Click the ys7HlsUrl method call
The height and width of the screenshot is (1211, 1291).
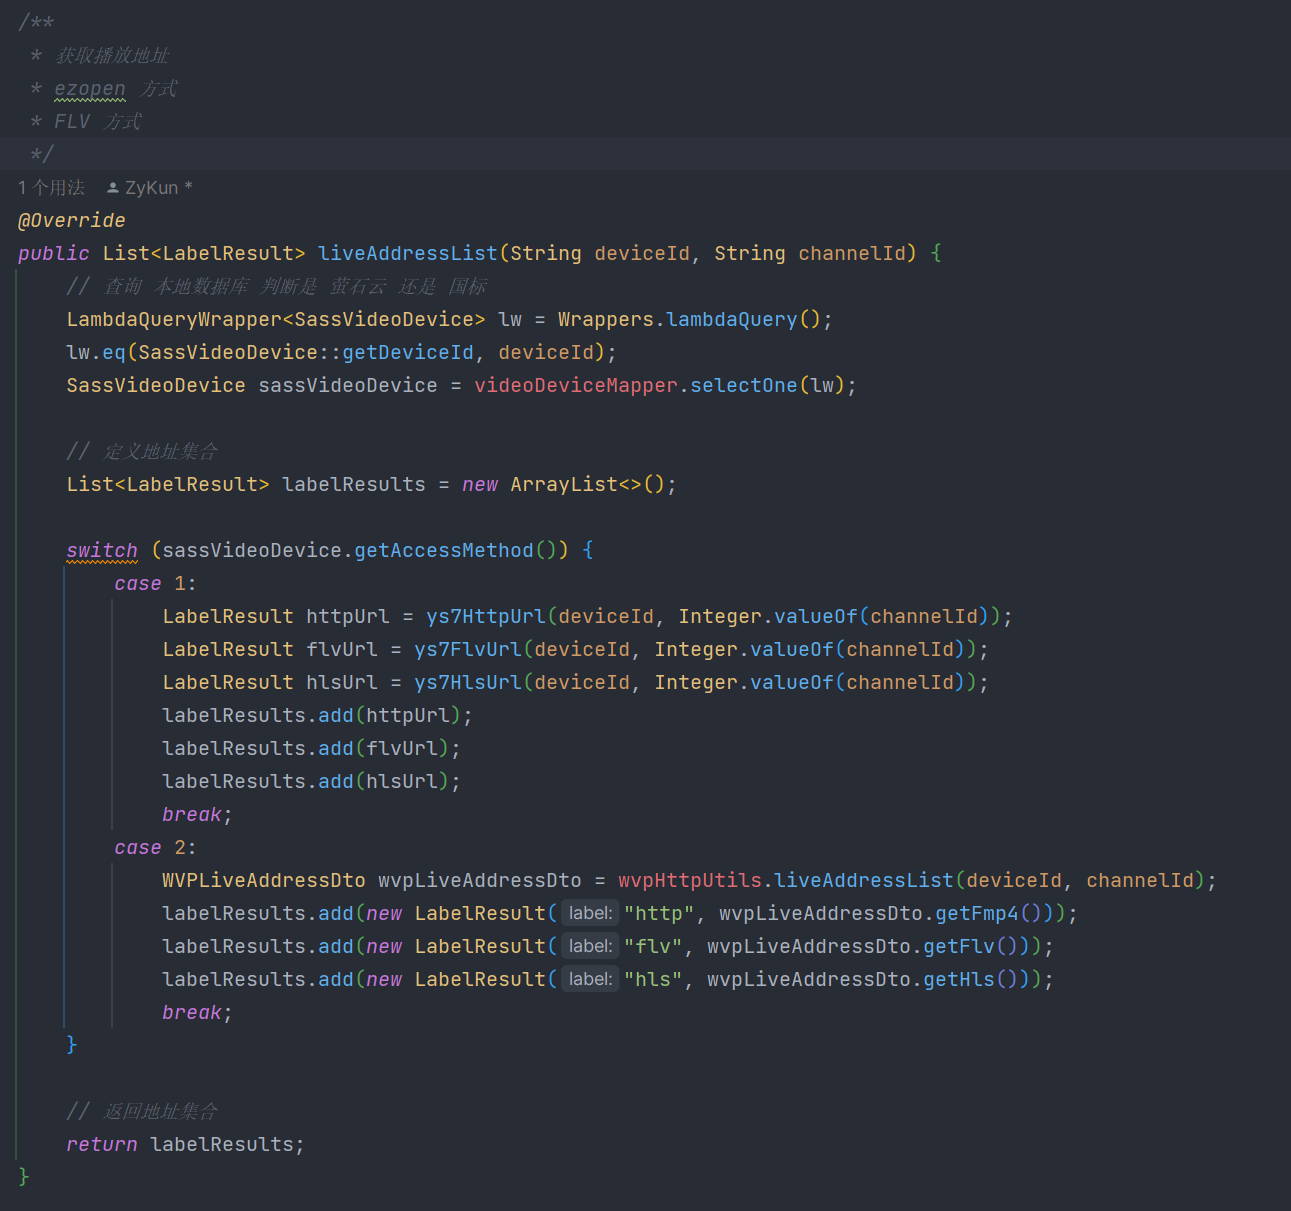468,682
